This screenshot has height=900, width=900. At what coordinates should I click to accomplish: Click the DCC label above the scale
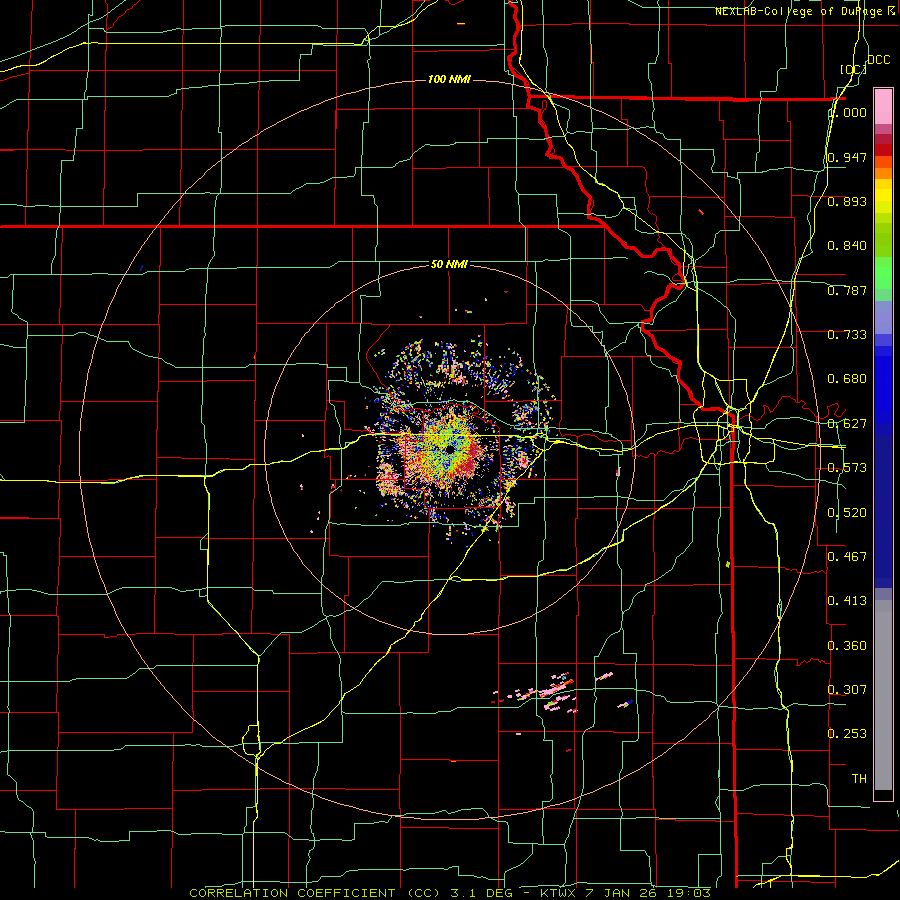coord(878,60)
